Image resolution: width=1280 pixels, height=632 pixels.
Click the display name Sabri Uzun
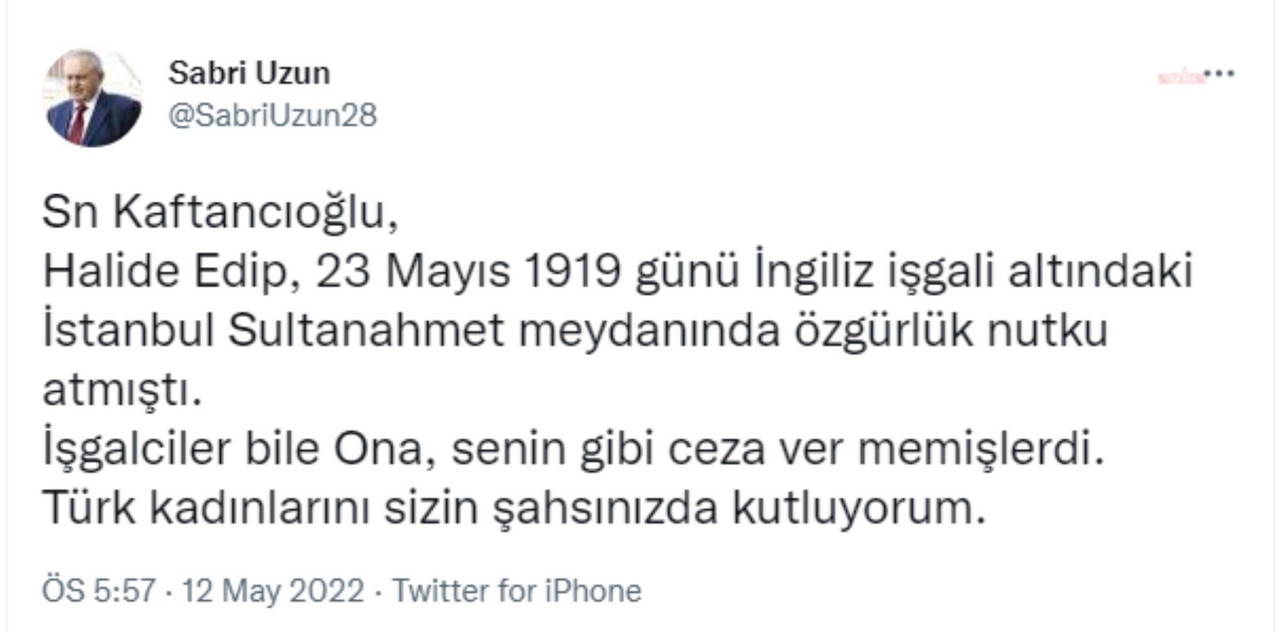(x=249, y=73)
